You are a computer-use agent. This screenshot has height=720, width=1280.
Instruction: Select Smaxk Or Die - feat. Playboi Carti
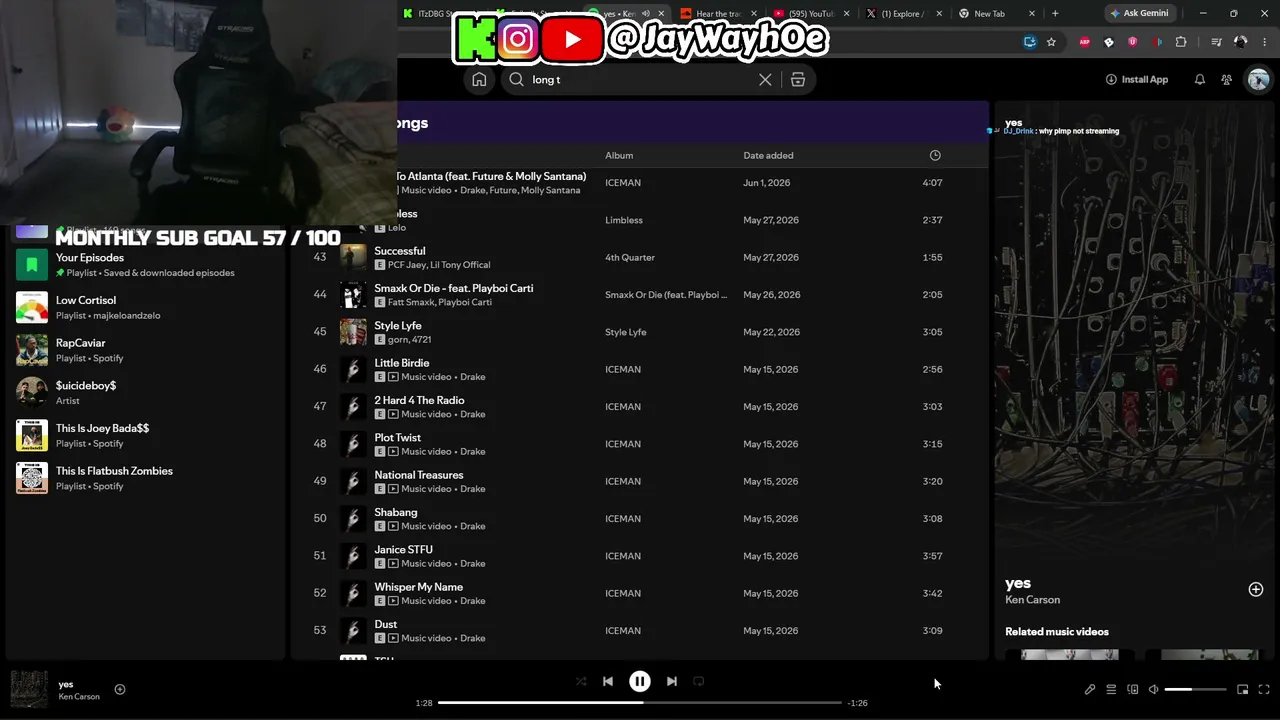click(x=453, y=288)
